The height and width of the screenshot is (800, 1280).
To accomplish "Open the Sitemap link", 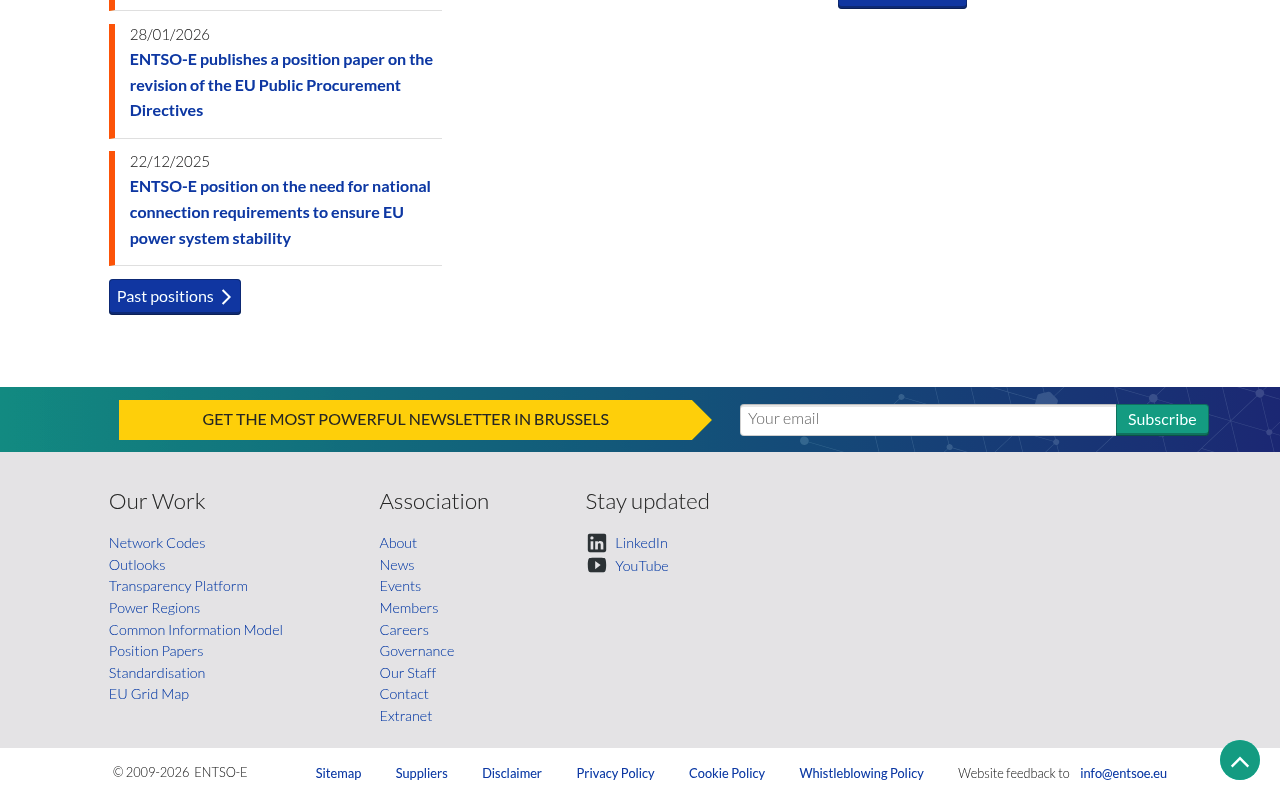I will point(338,773).
